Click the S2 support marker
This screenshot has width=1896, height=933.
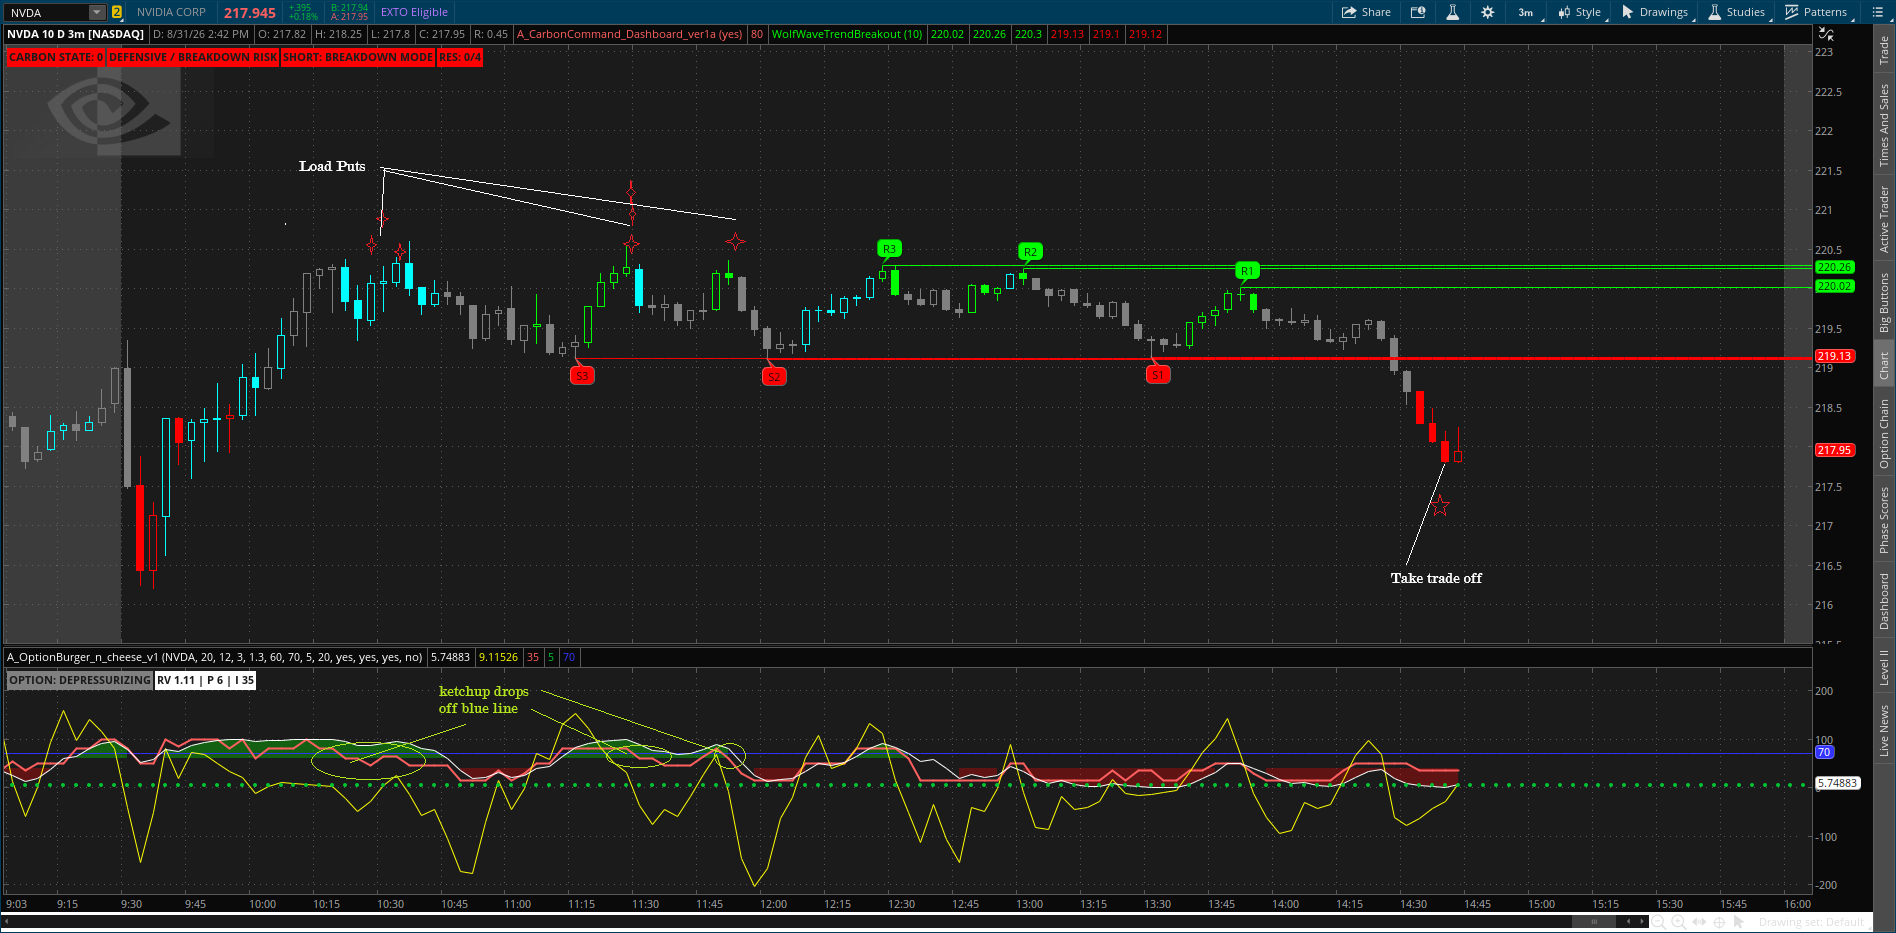774,377
